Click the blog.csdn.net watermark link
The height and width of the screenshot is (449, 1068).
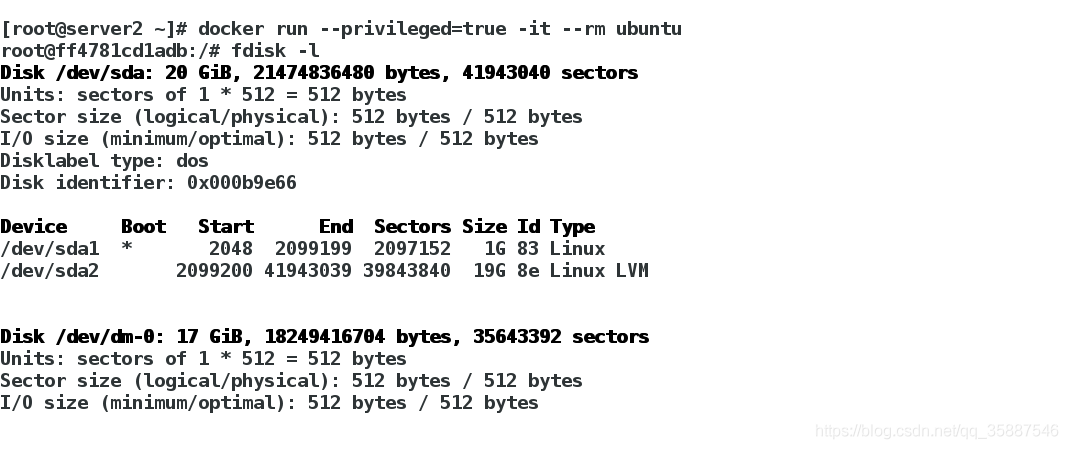pyautogui.click(x=937, y=431)
